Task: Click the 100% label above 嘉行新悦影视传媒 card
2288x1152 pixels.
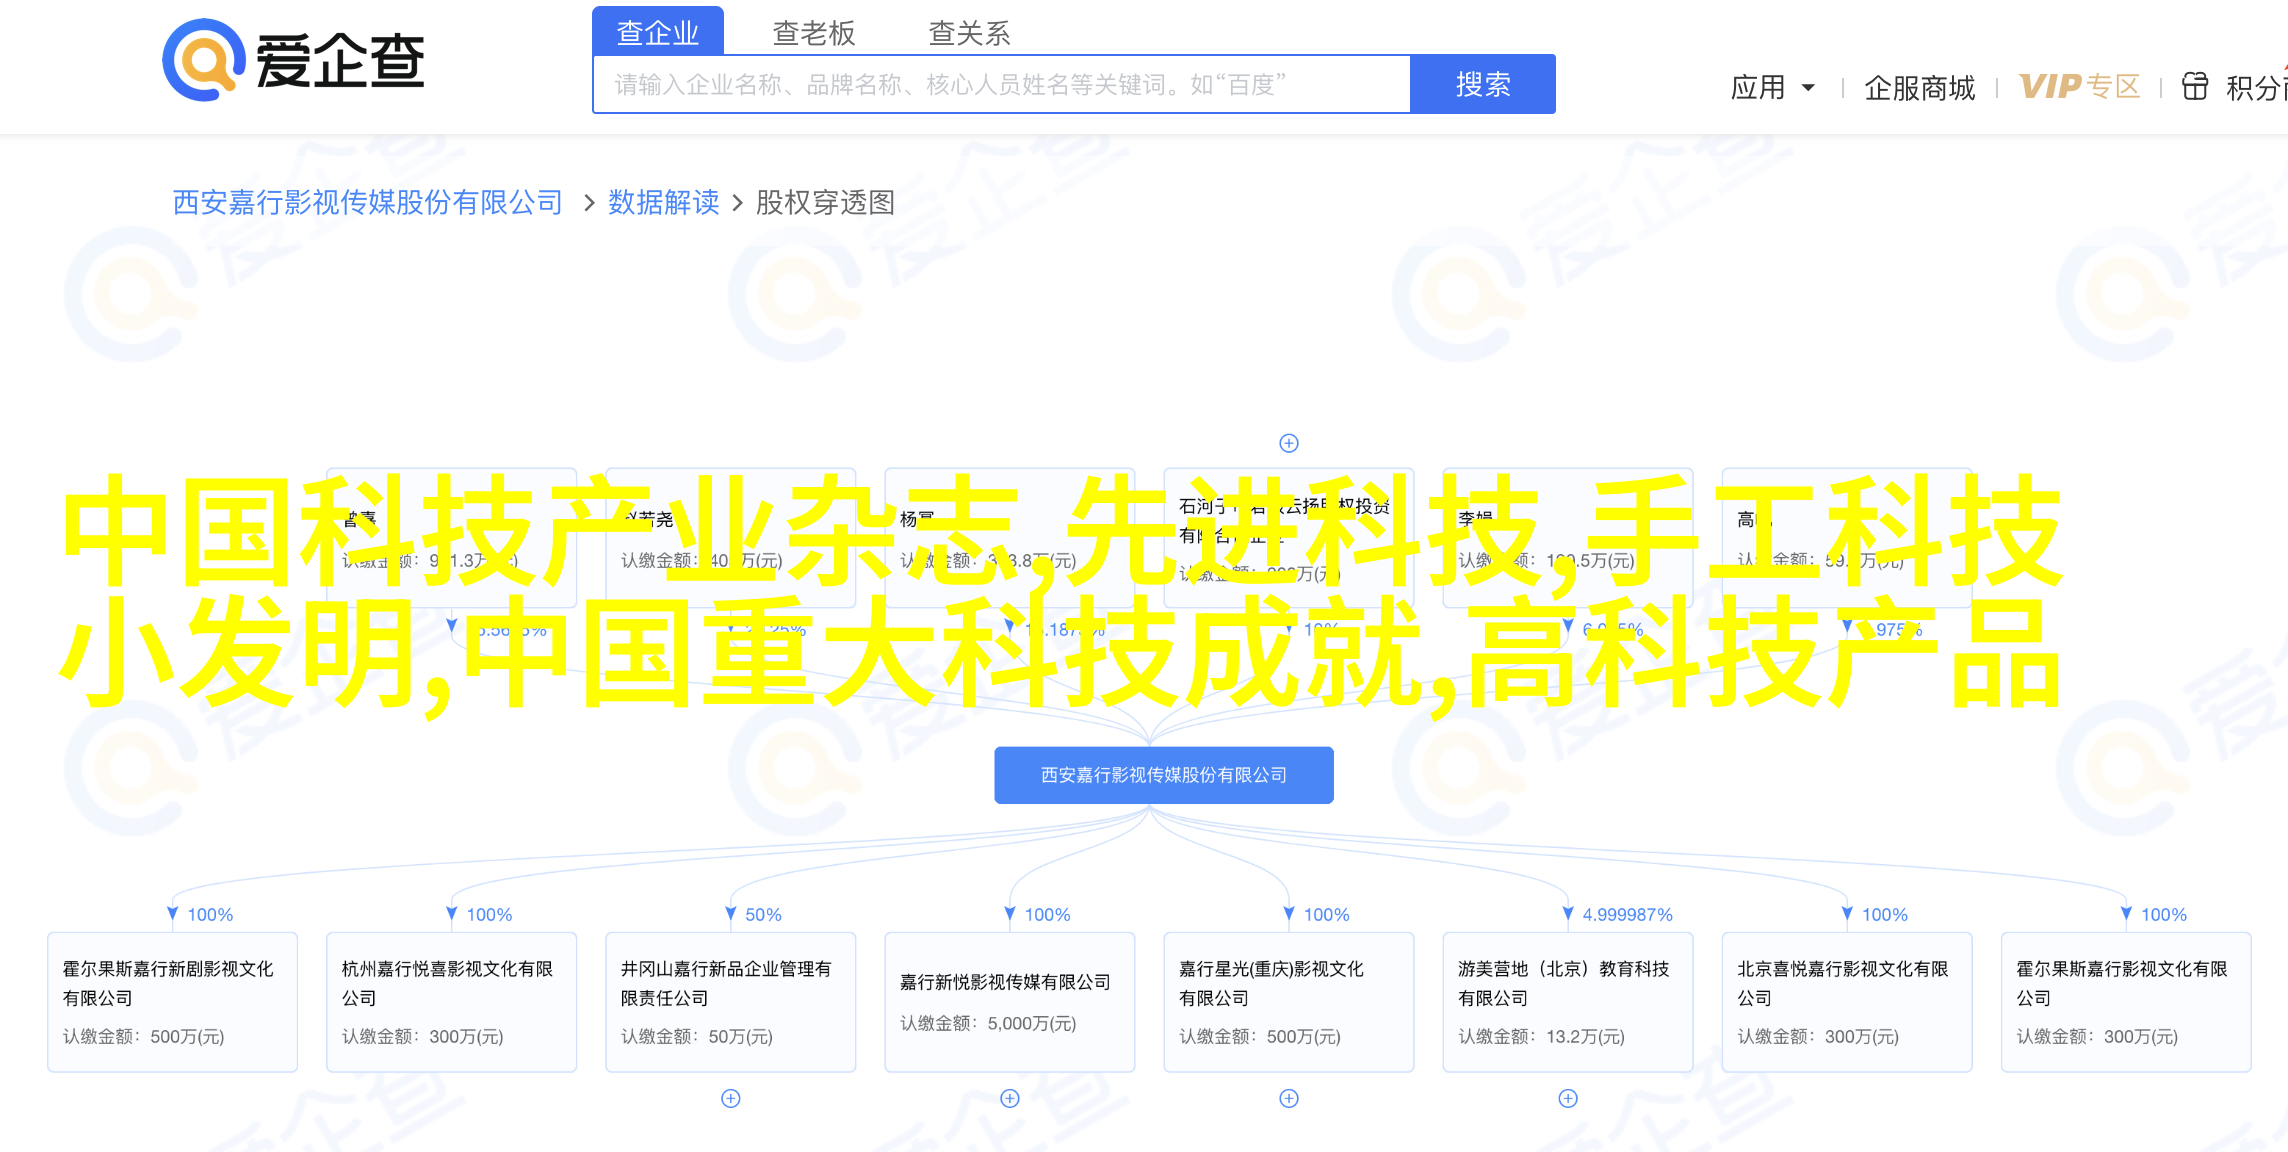Action: [1047, 915]
